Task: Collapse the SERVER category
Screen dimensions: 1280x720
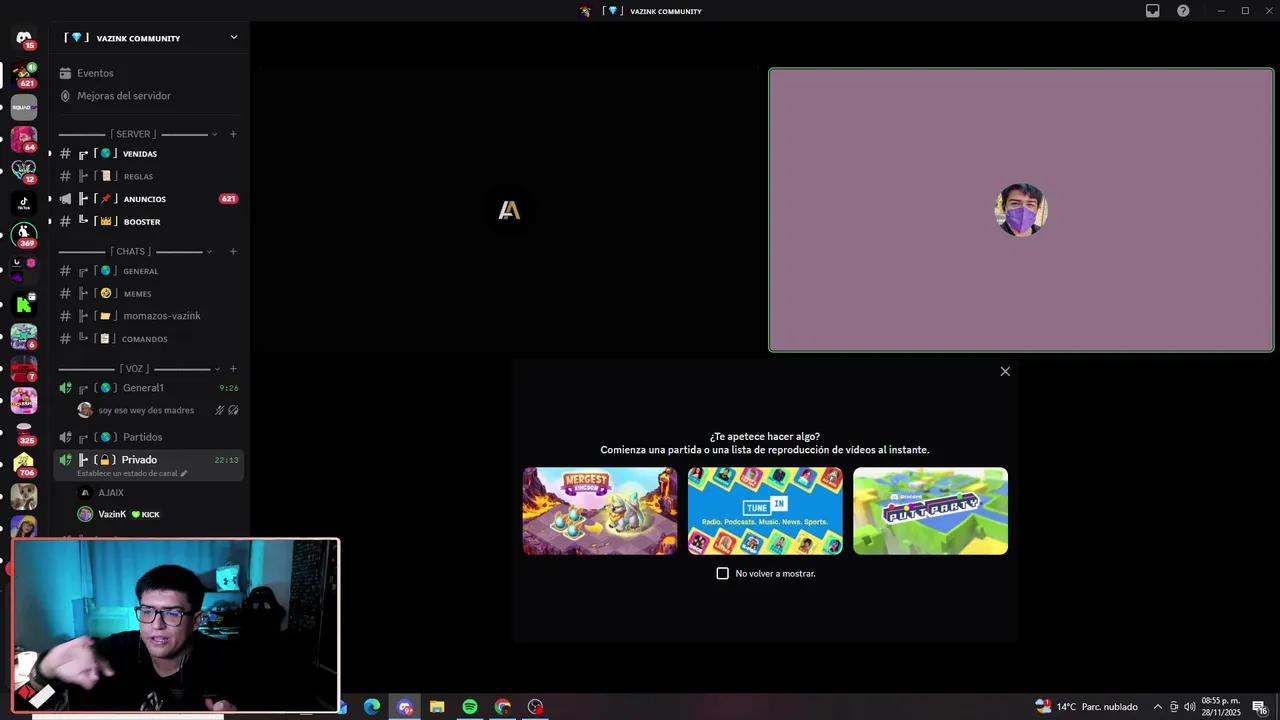Action: (x=214, y=134)
